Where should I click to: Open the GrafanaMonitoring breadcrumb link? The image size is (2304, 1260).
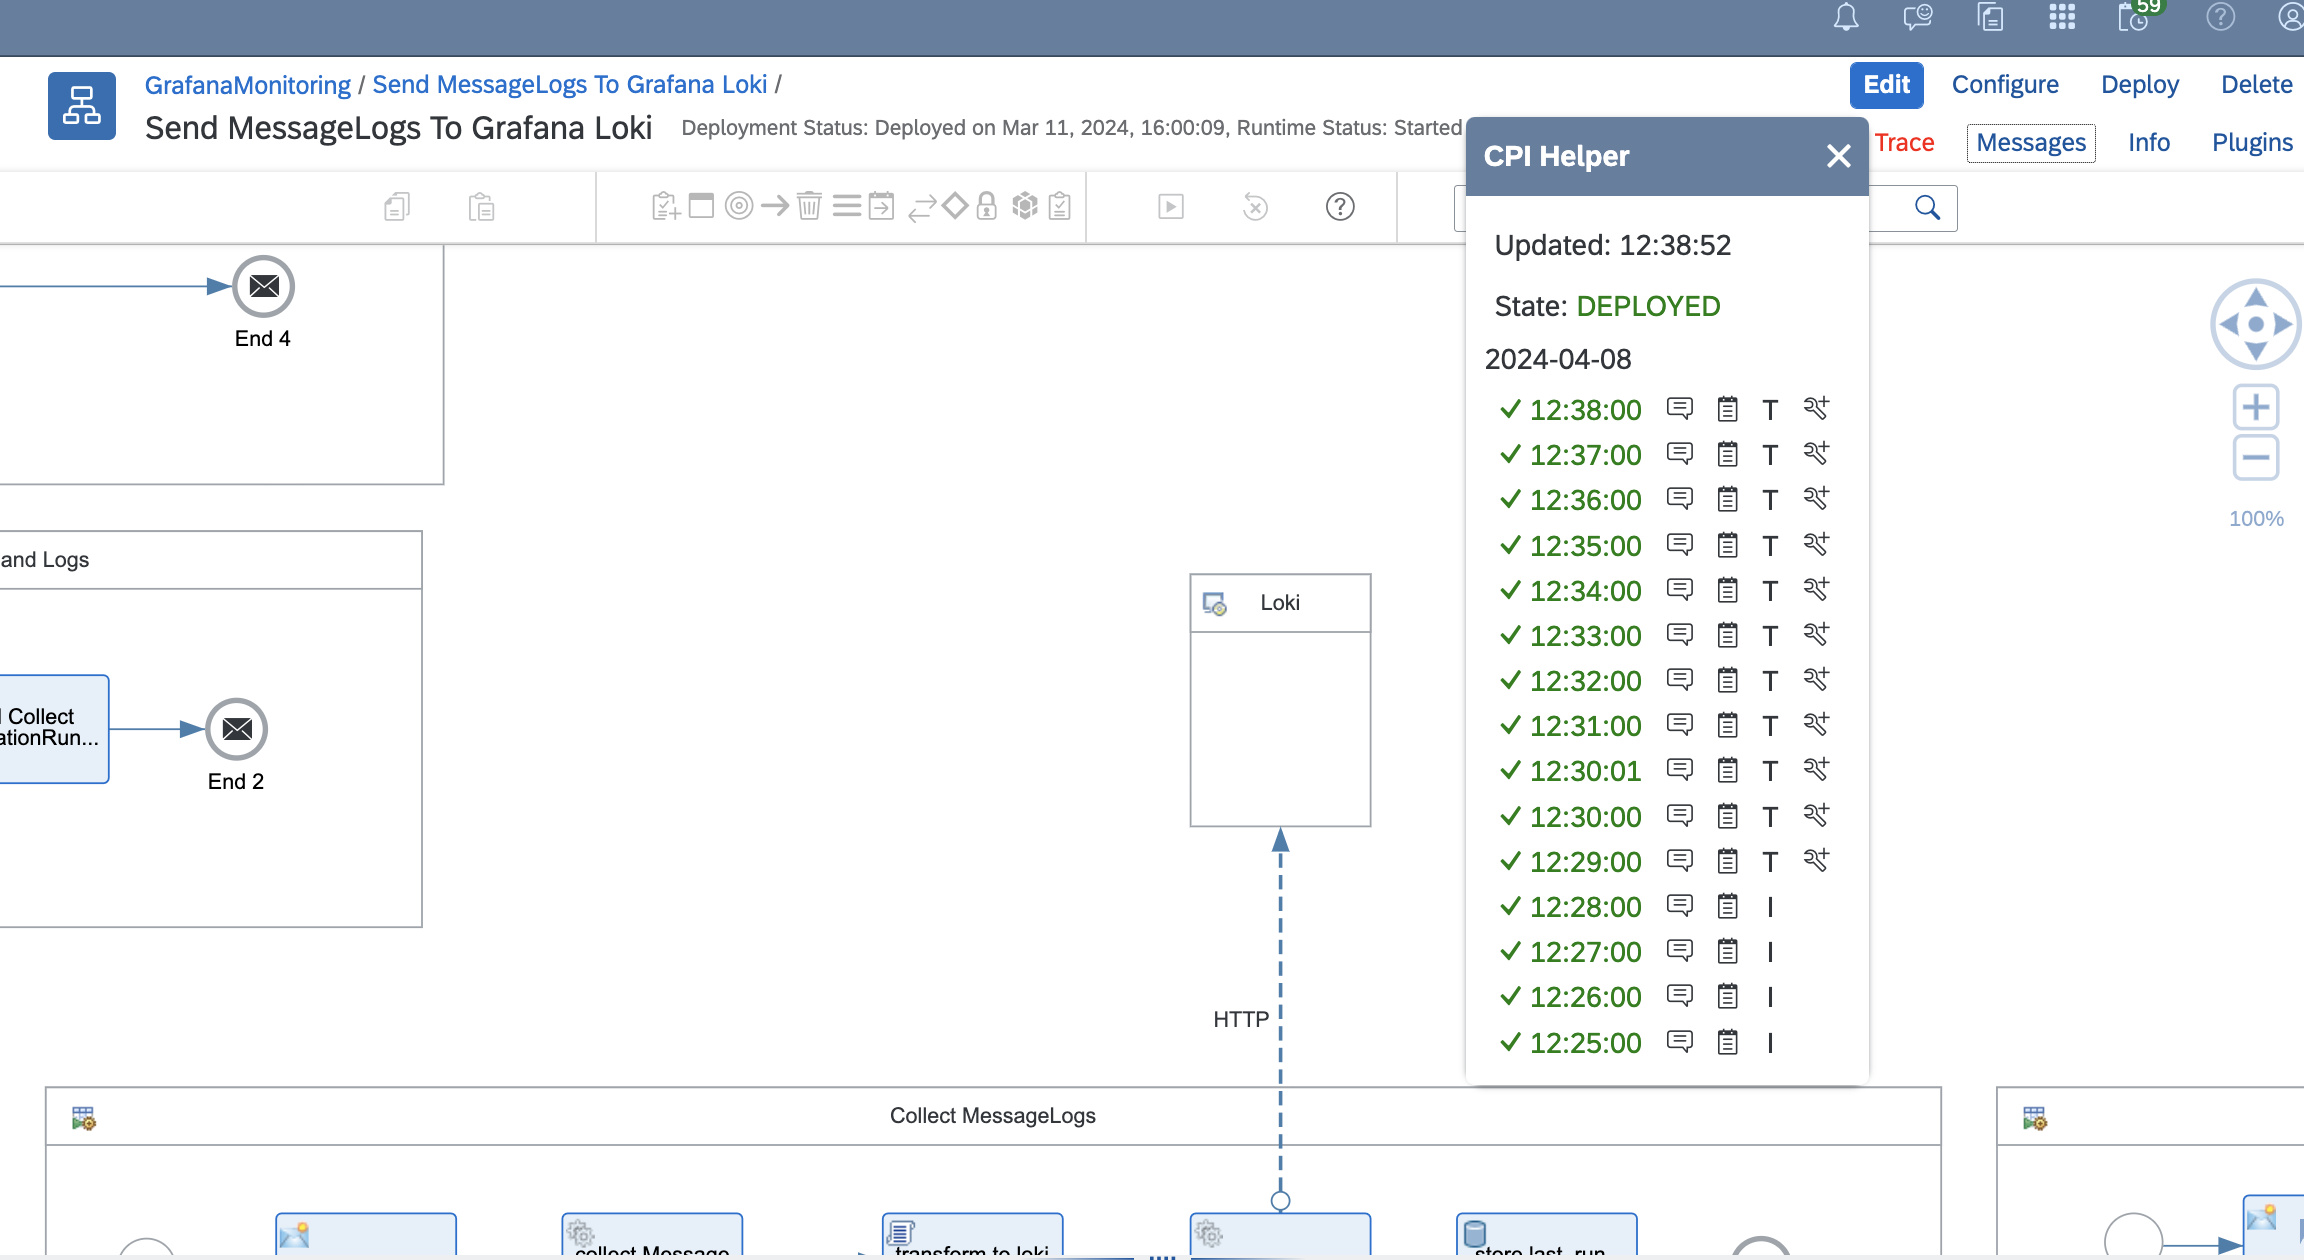(247, 85)
